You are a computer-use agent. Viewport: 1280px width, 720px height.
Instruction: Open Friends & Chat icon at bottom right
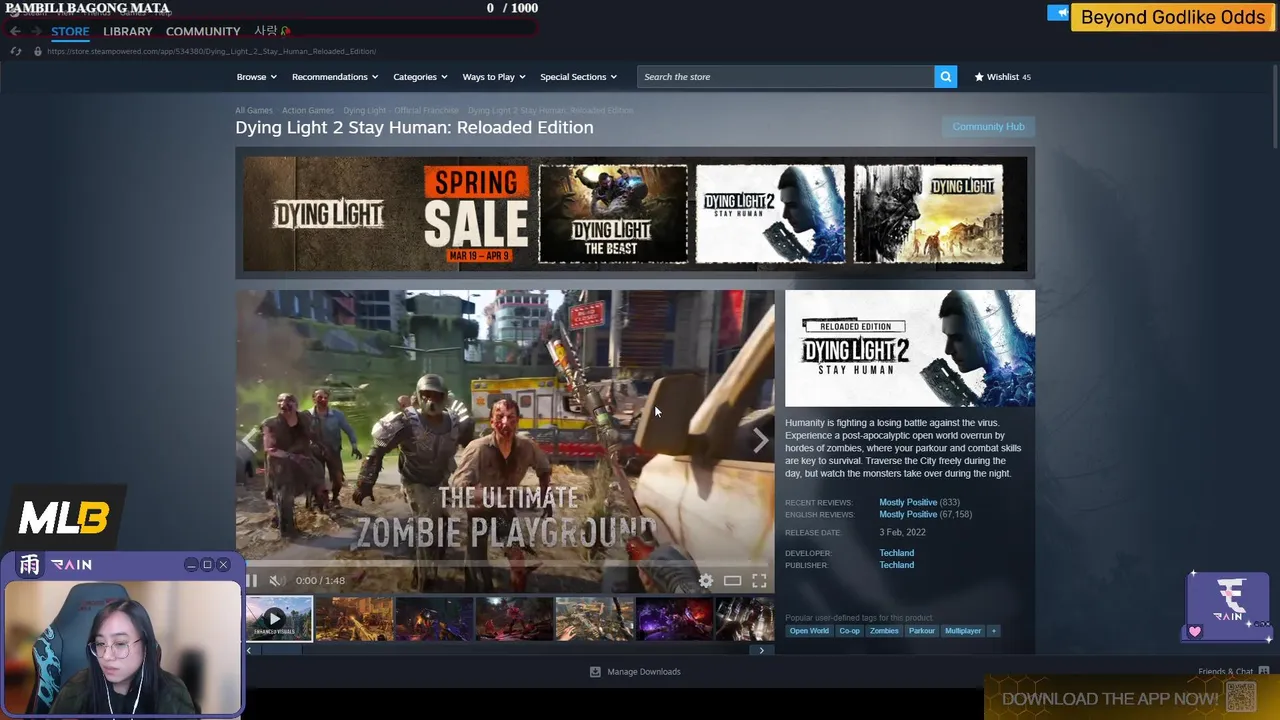click(1263, 672)
